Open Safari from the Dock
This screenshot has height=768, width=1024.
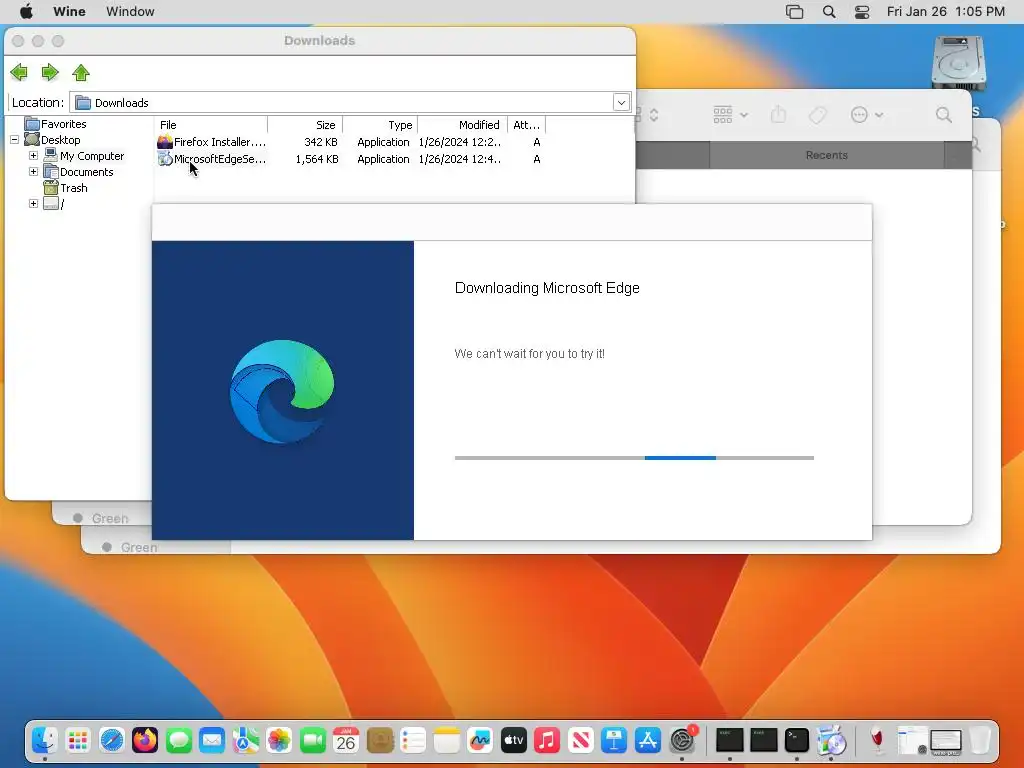pos(112,740)
